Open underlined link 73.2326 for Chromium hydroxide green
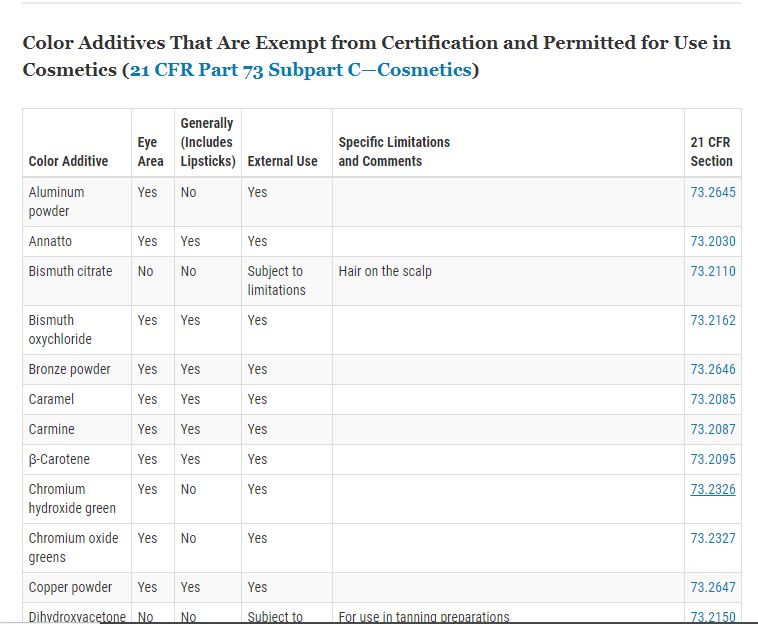Image resolution: width=758 pixels, height=624 pixels. tap(713, 489)
